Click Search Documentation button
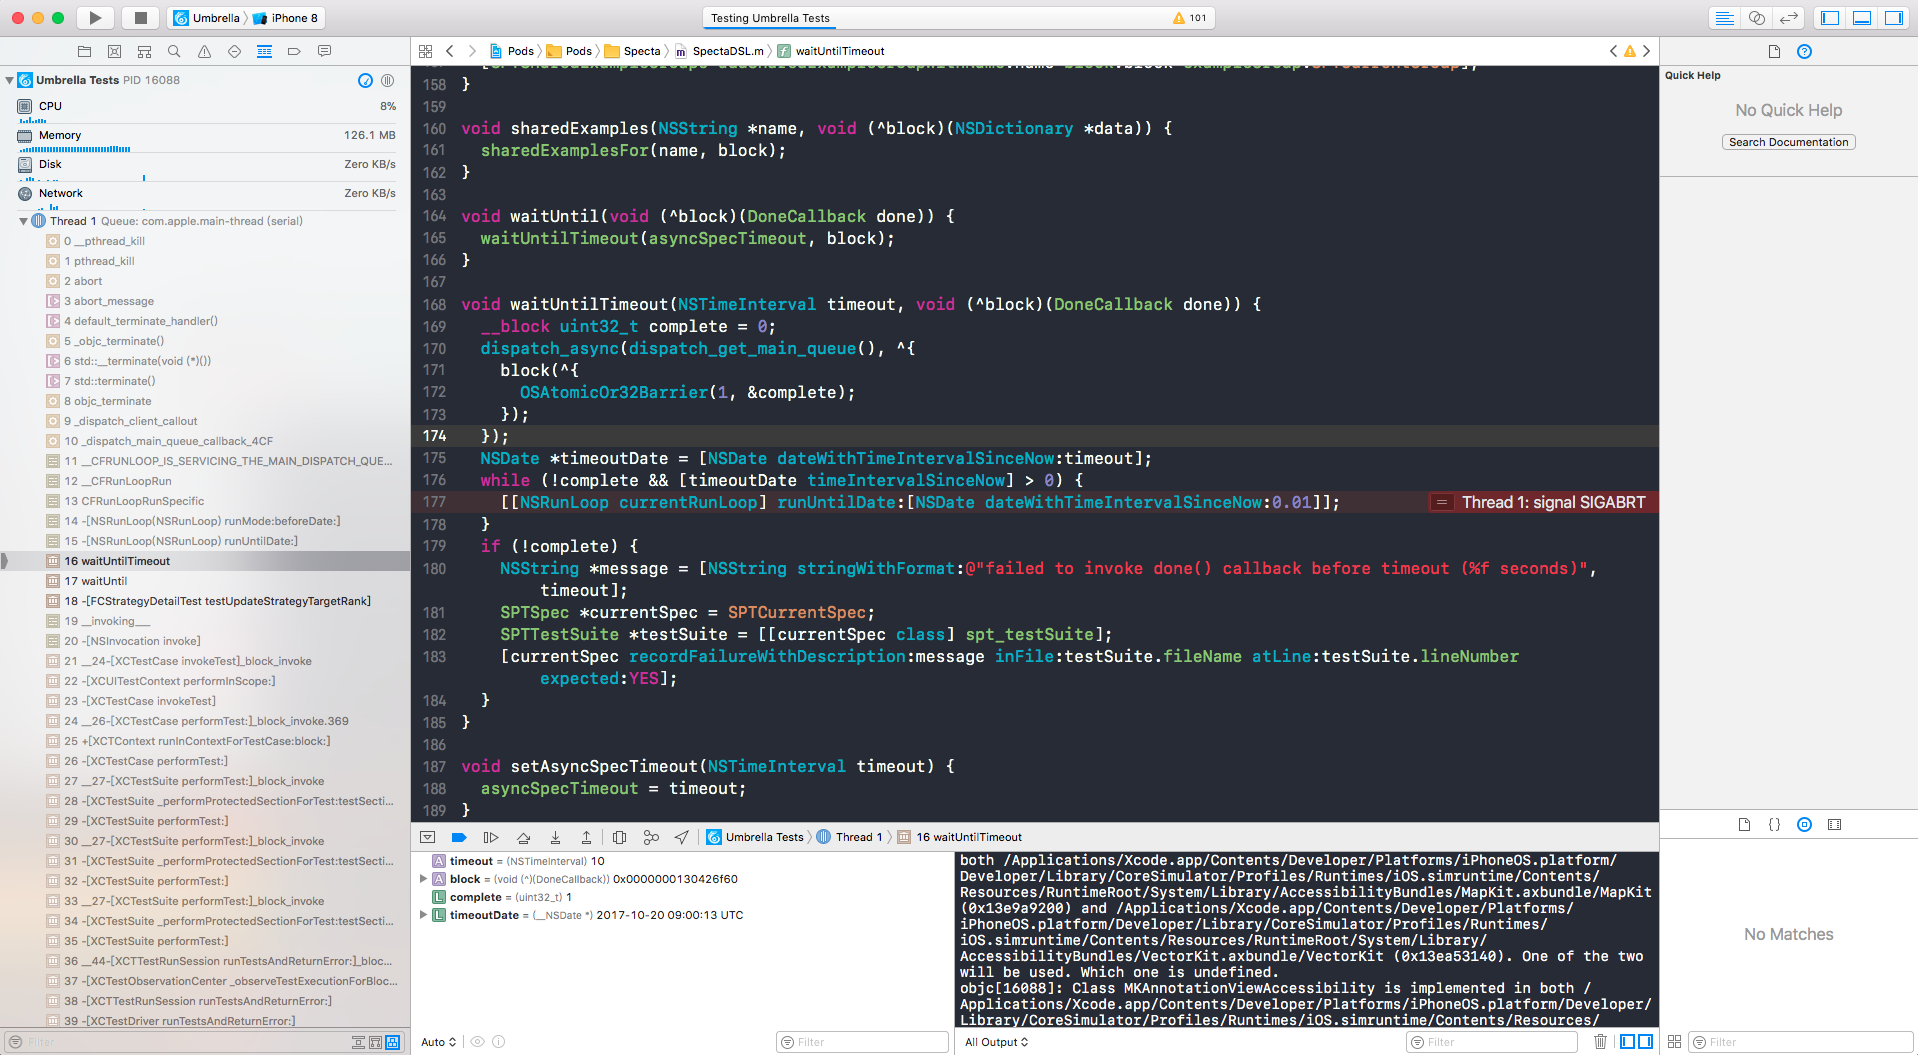The image size is (1918, 1055). coord(1788,142)
